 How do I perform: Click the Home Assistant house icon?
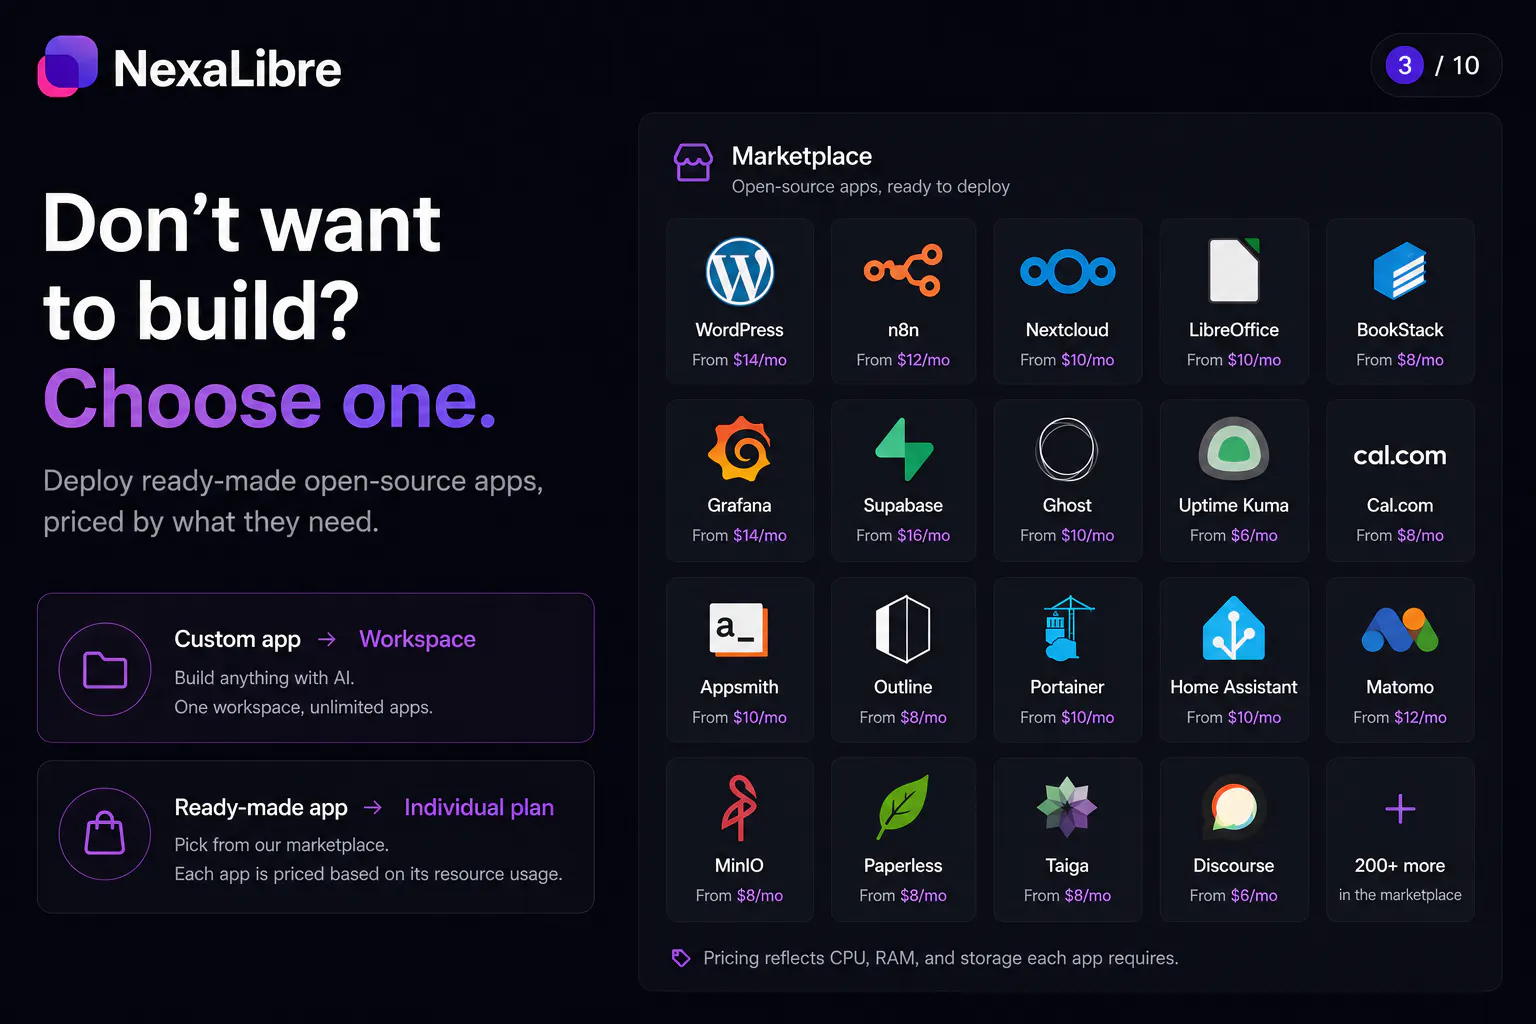tap(1234, 629)
